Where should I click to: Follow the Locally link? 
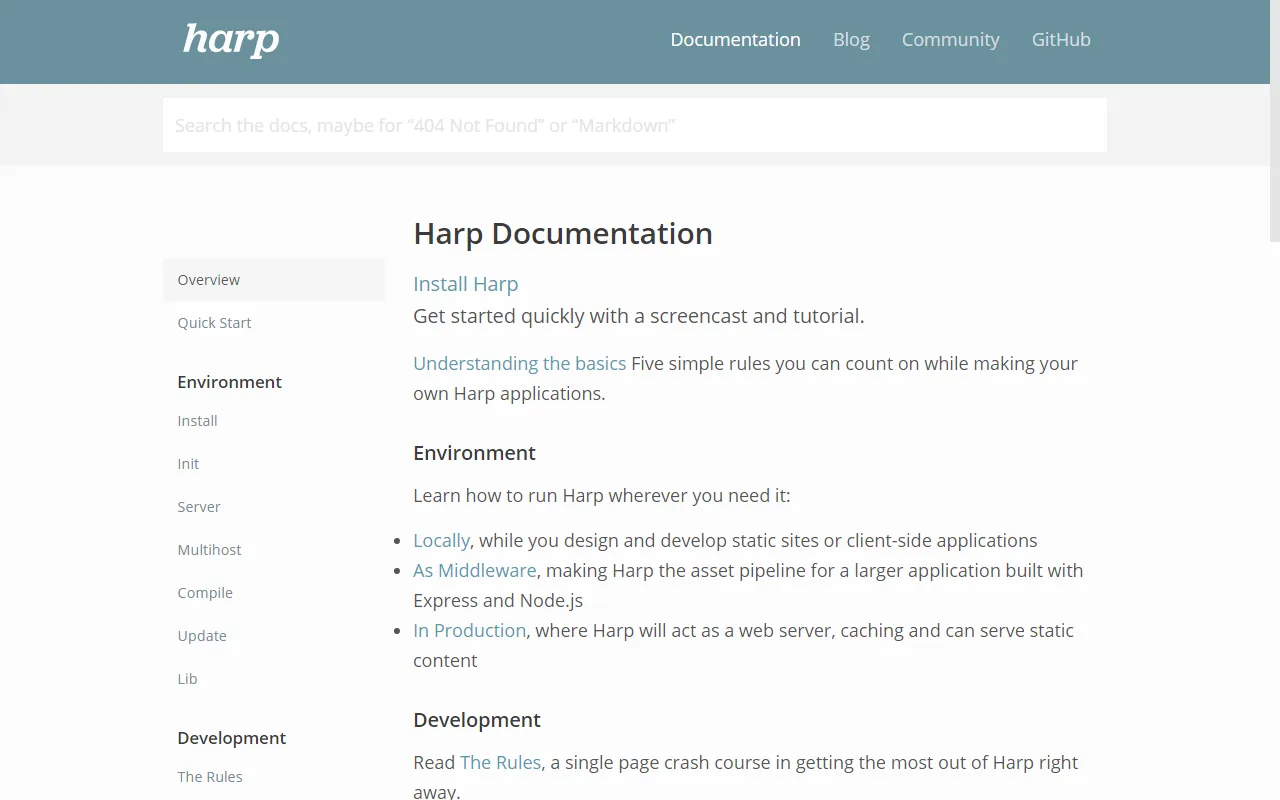[x=441, y=541]
